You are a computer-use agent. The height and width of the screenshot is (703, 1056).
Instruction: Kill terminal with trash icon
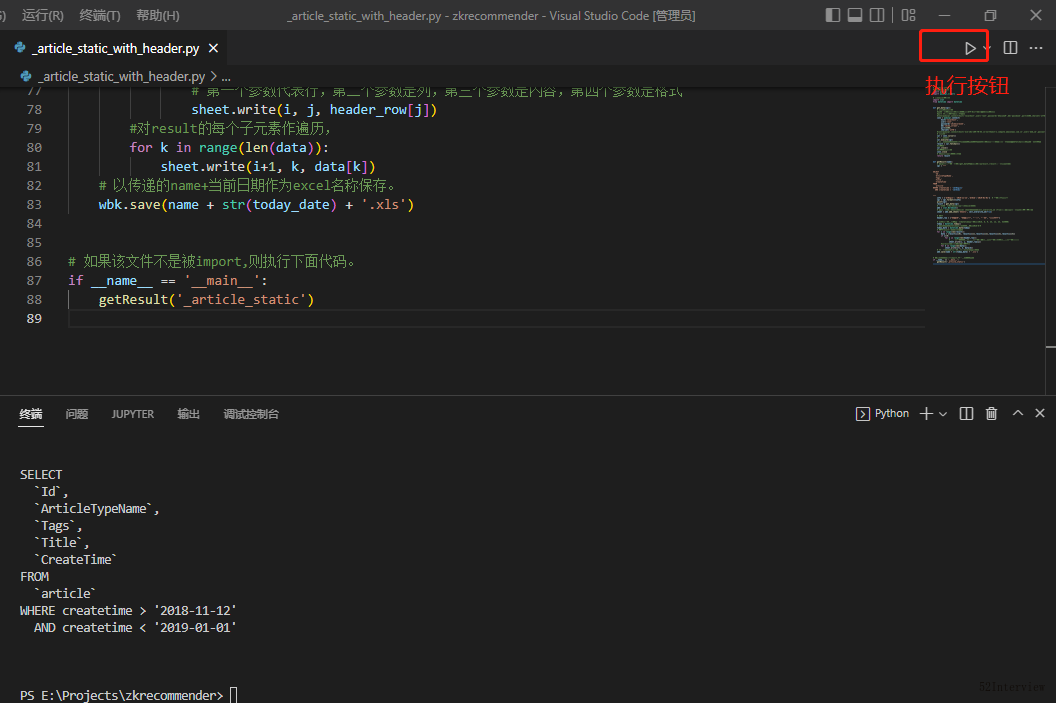(x=991, y=413)
